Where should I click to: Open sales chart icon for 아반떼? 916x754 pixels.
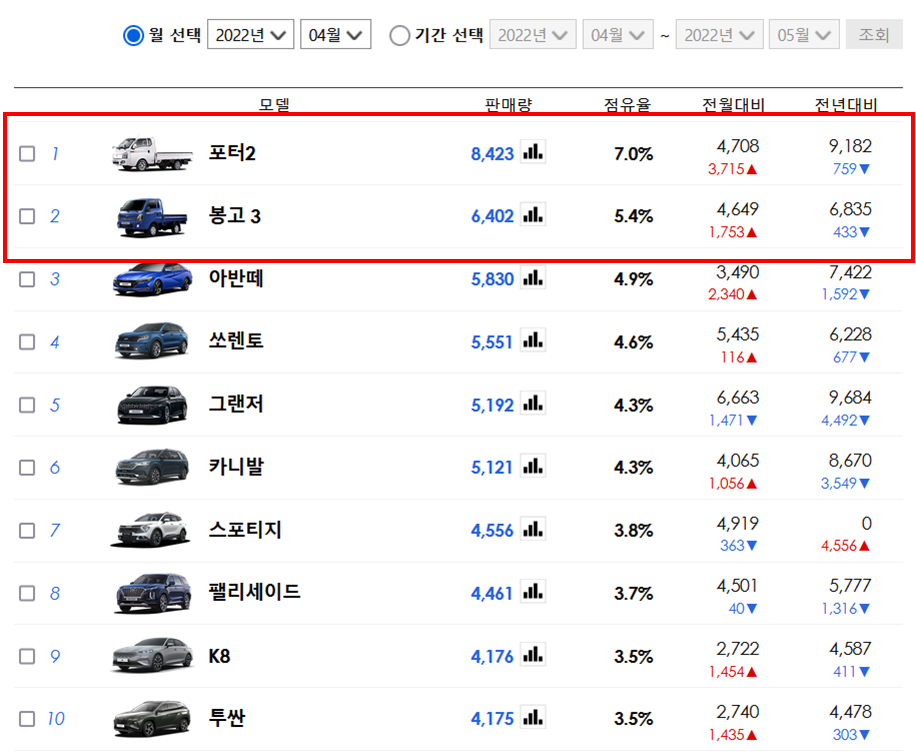pyautogui.click(x=533, y=278)
